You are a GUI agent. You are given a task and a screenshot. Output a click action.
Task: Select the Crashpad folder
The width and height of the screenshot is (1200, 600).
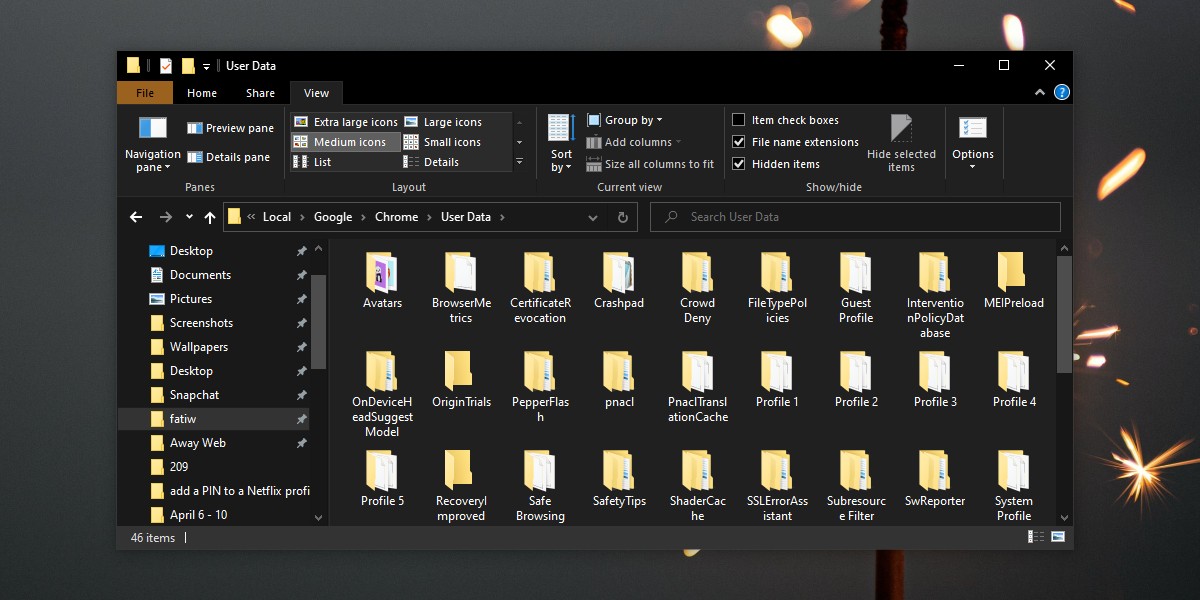(x=619, y=282)
